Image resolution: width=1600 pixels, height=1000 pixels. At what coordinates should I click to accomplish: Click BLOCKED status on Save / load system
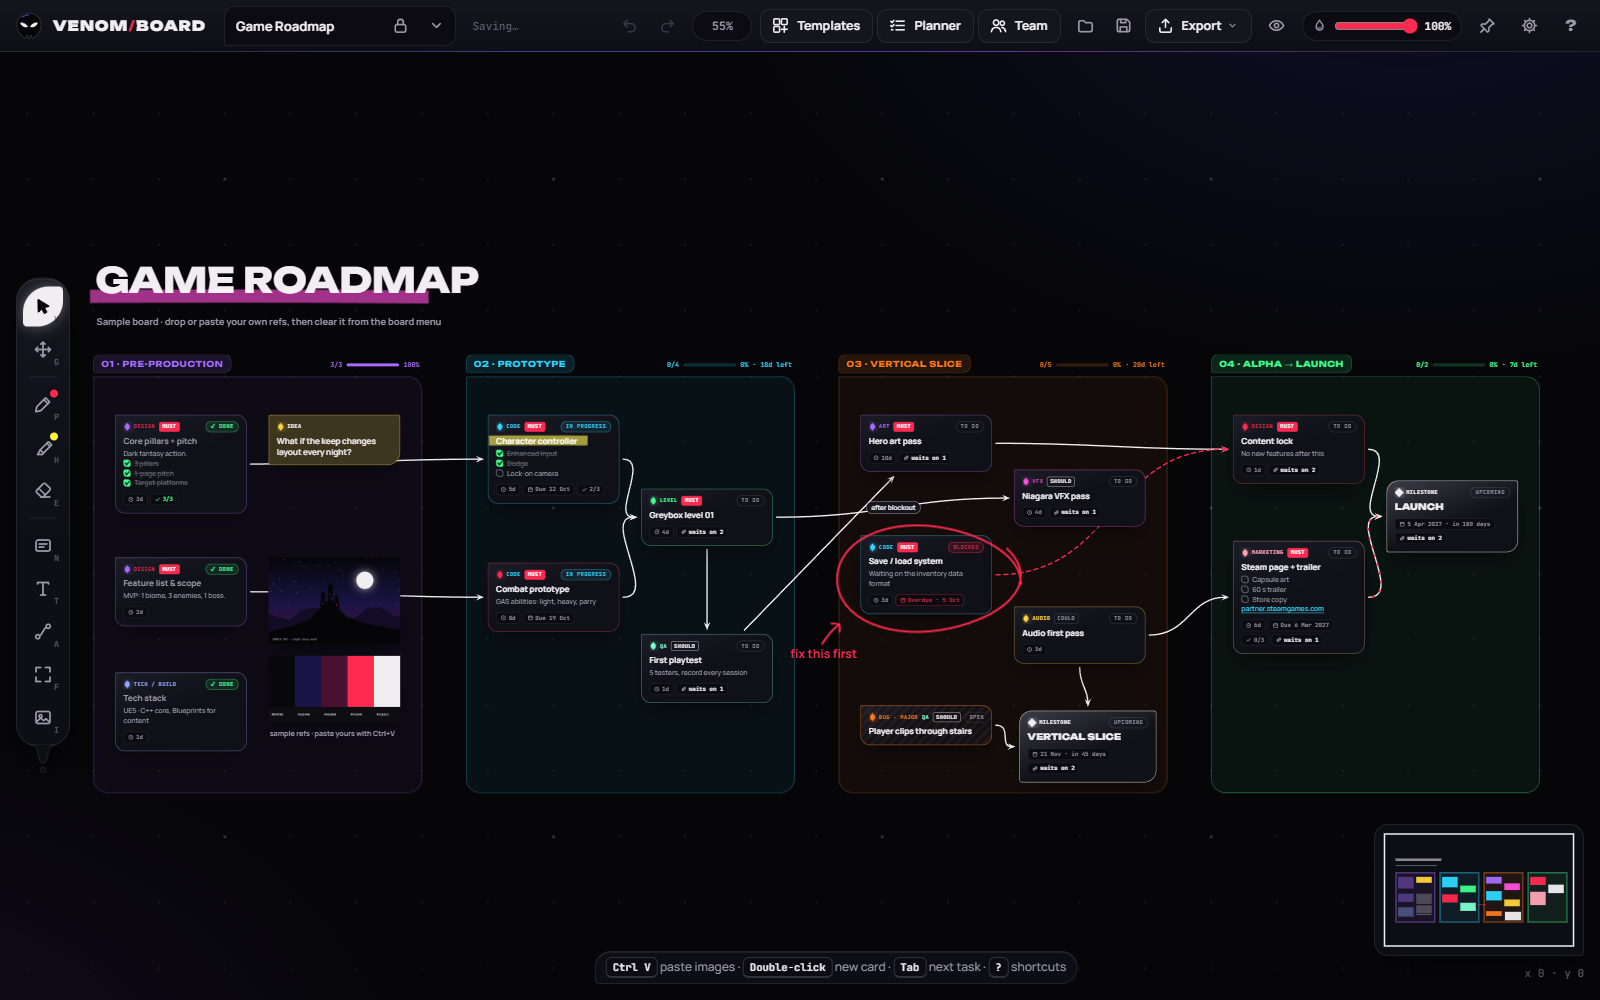(966, 547)
